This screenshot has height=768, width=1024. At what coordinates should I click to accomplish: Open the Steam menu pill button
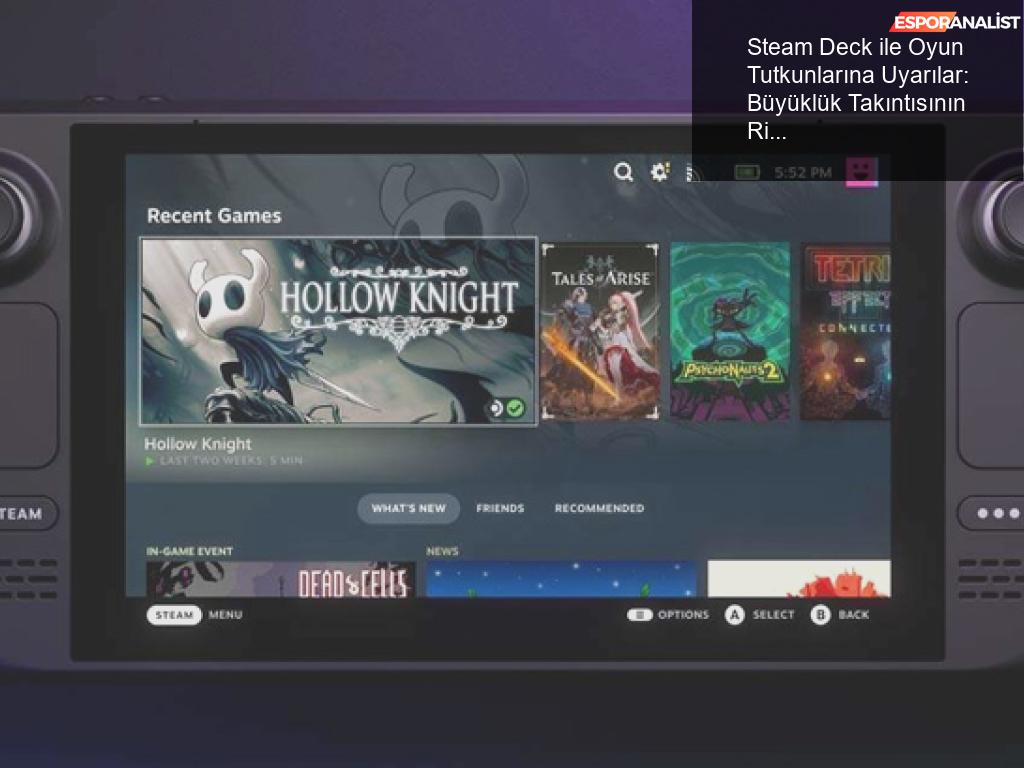point(174,615)
